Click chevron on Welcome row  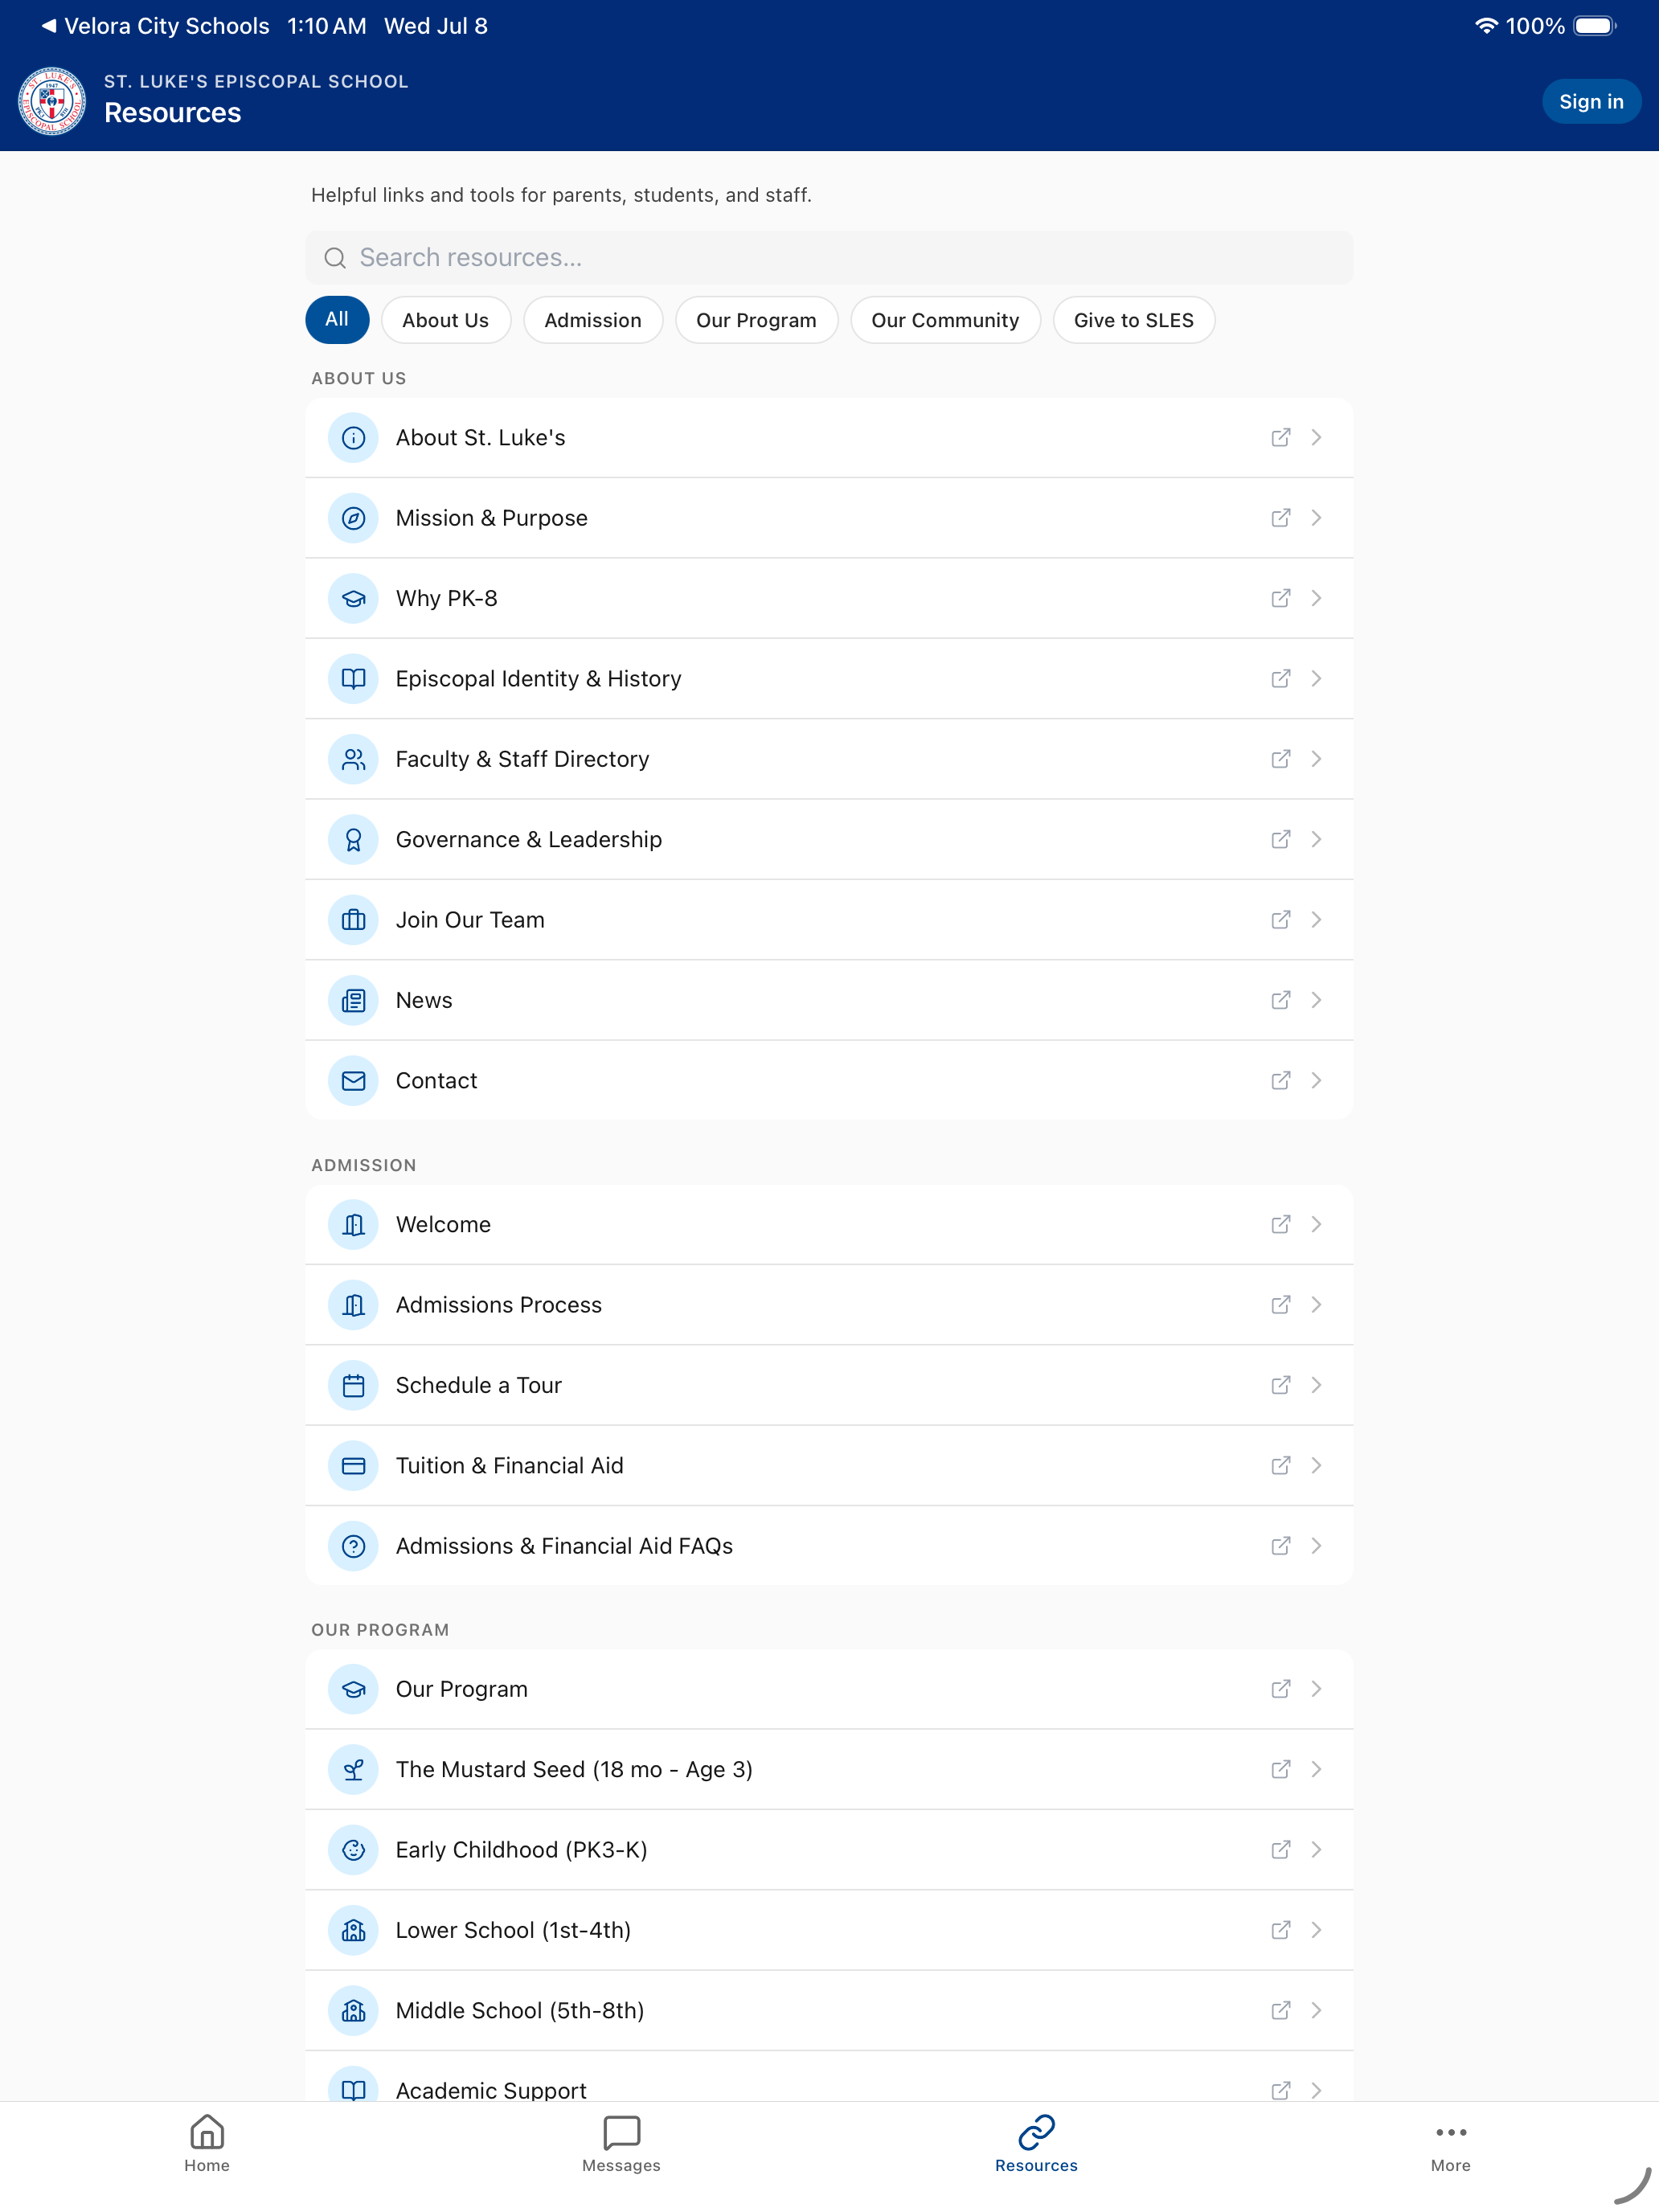pos(1317,1225)
